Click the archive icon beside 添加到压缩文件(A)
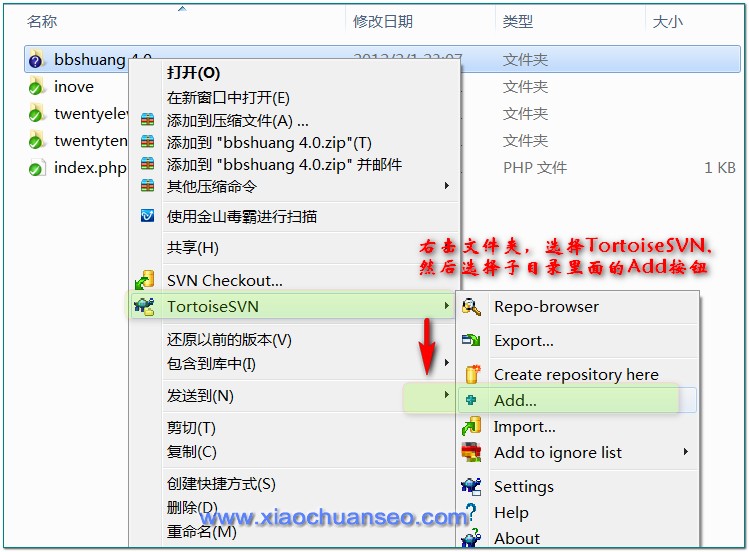Viewport: 749px width, 552px height. pyautogui.click(x=147, y=119)
